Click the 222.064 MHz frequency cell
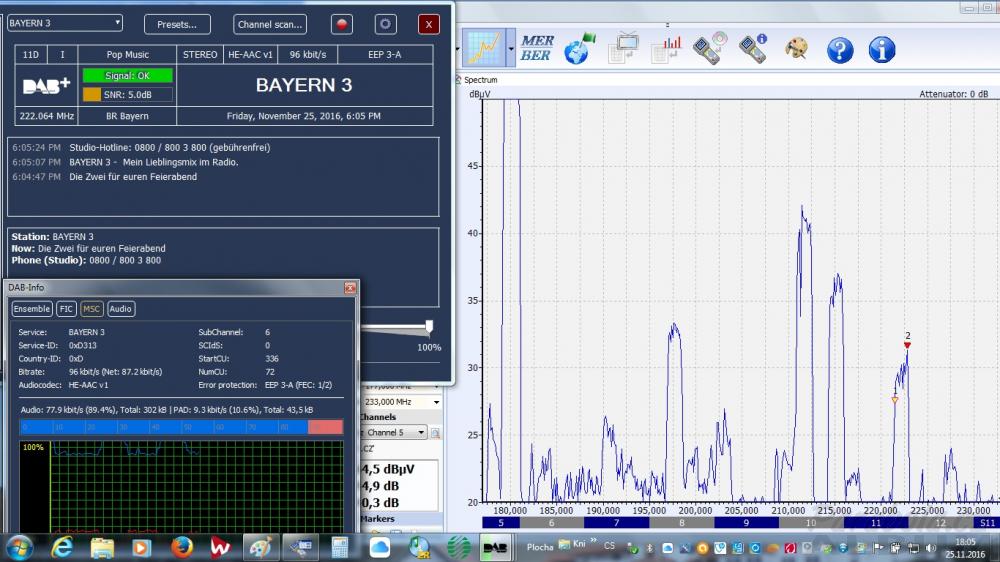Viewport: 1000px width, 562px height. pos(47,116)
